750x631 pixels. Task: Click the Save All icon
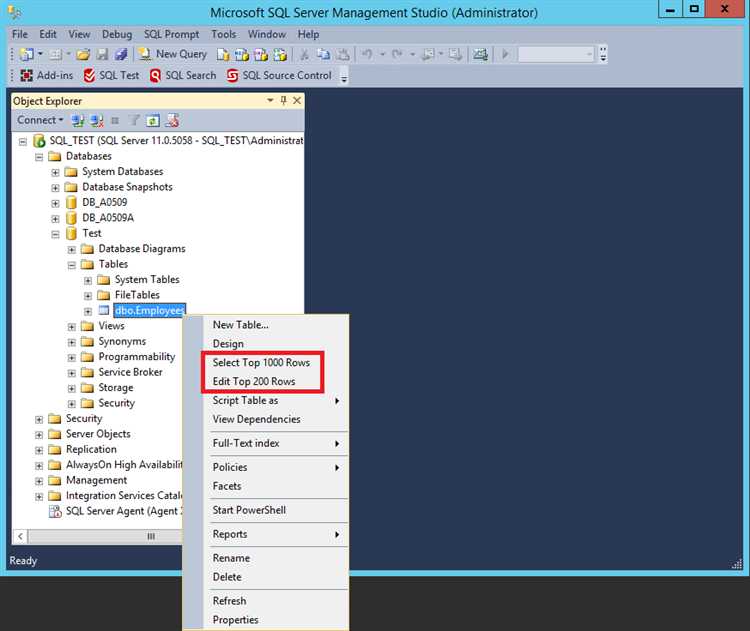121,55
